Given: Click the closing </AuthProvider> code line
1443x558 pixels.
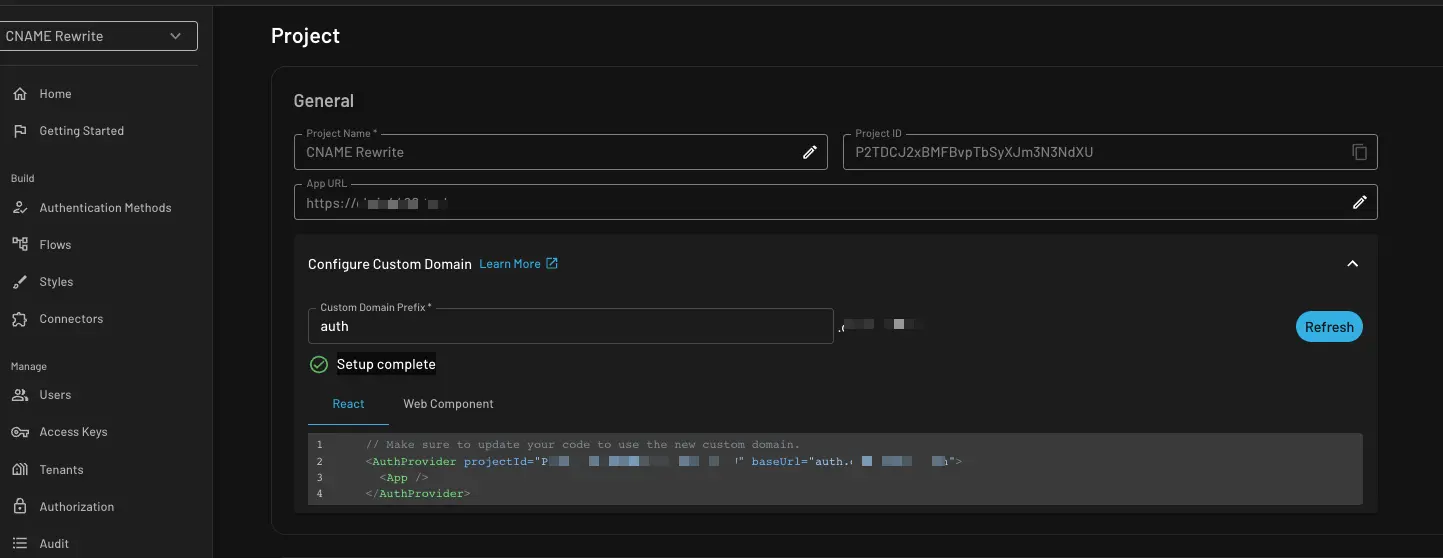Looking at the screenshot, I should pos(418,494).
